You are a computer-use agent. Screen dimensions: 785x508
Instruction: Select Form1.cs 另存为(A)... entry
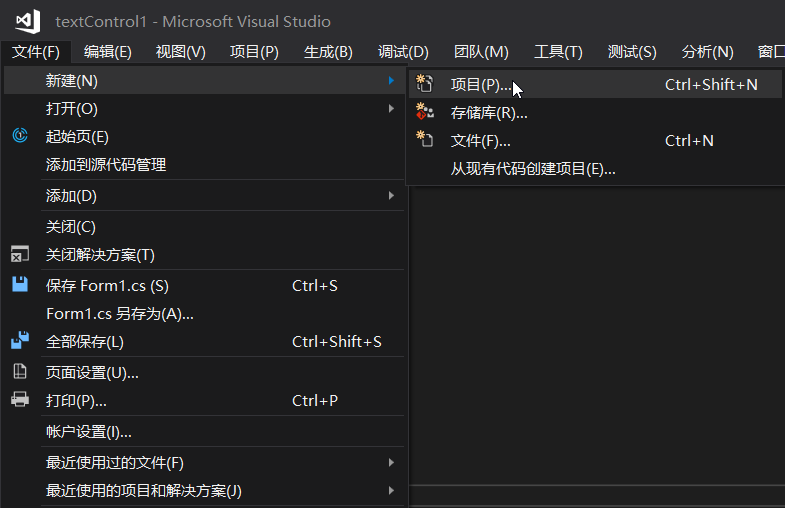[204, 314]
